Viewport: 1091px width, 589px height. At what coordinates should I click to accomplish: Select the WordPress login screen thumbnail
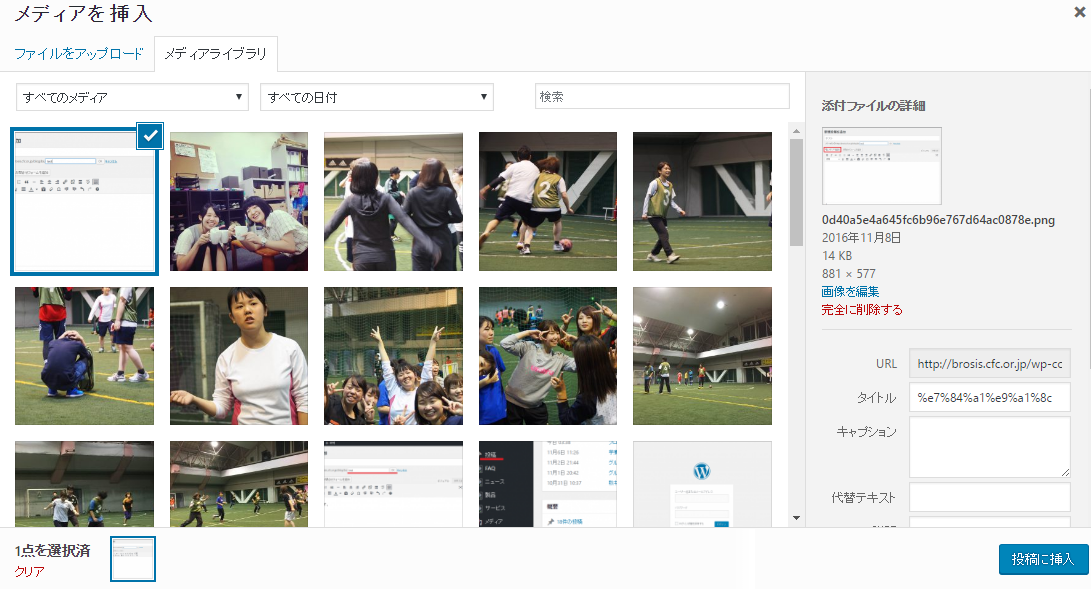pyautogui.click(x=702, y=484)
